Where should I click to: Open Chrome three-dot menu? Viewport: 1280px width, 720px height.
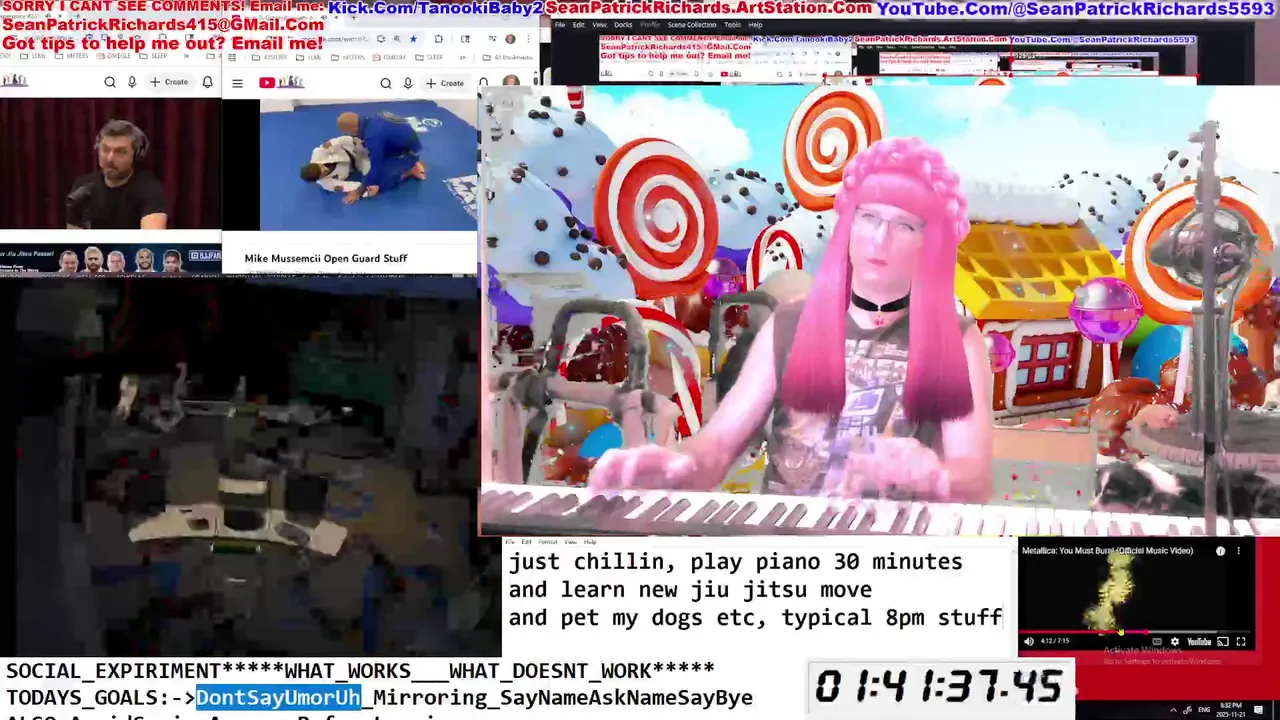pos(528,39)
